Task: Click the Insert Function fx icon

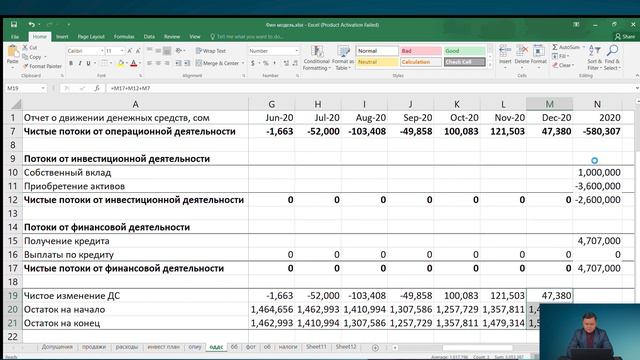Action: pos(97,88)
